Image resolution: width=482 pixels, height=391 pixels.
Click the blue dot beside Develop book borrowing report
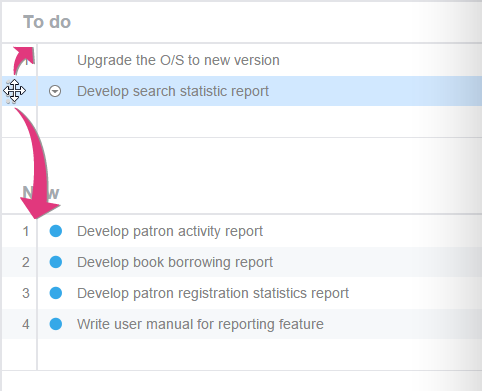tap(56, 262)
